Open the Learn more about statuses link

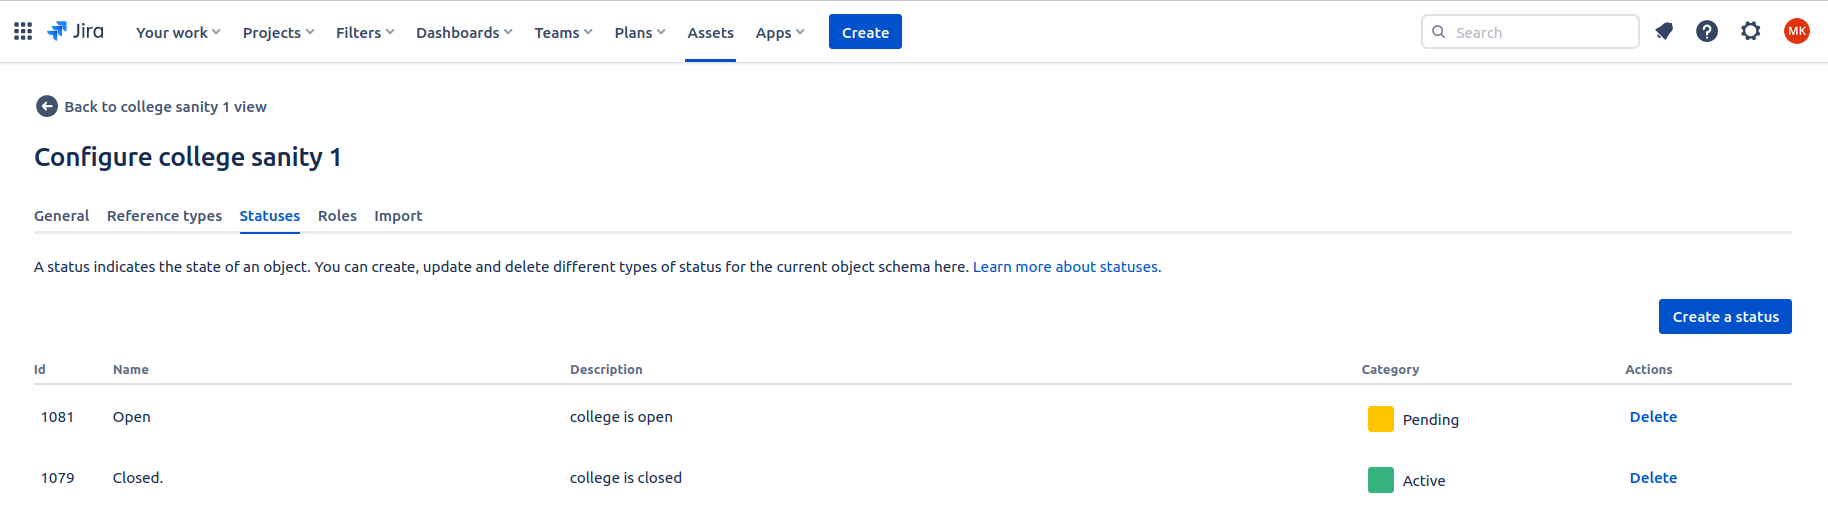tap(1066, 267)
